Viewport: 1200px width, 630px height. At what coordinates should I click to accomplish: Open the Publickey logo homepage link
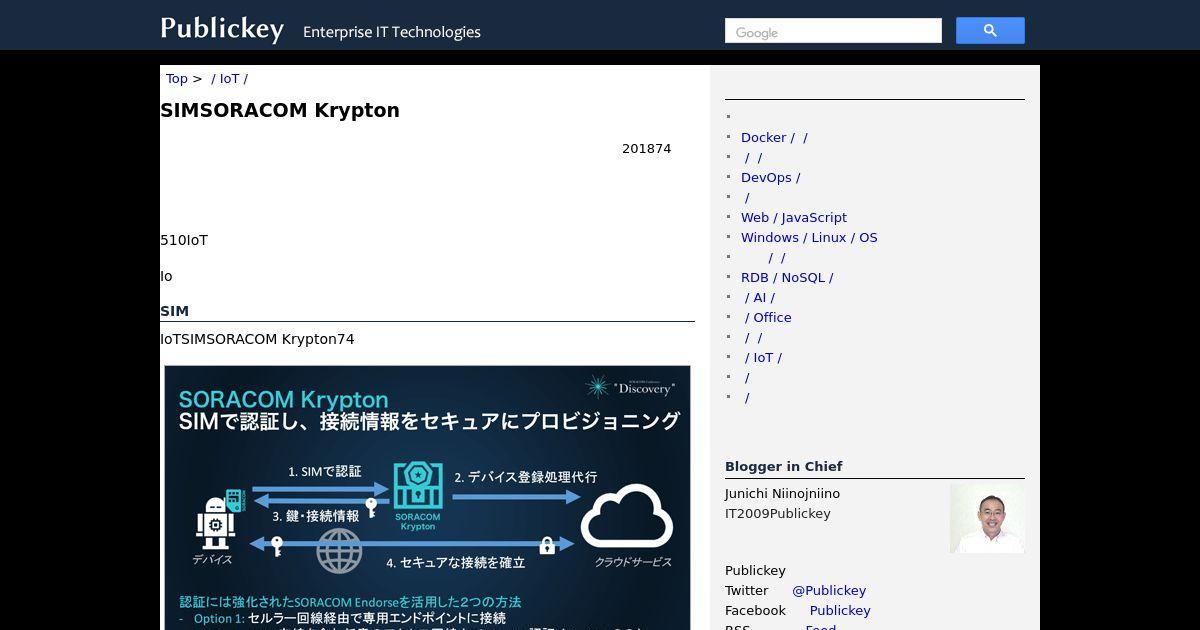click(222, 28)
